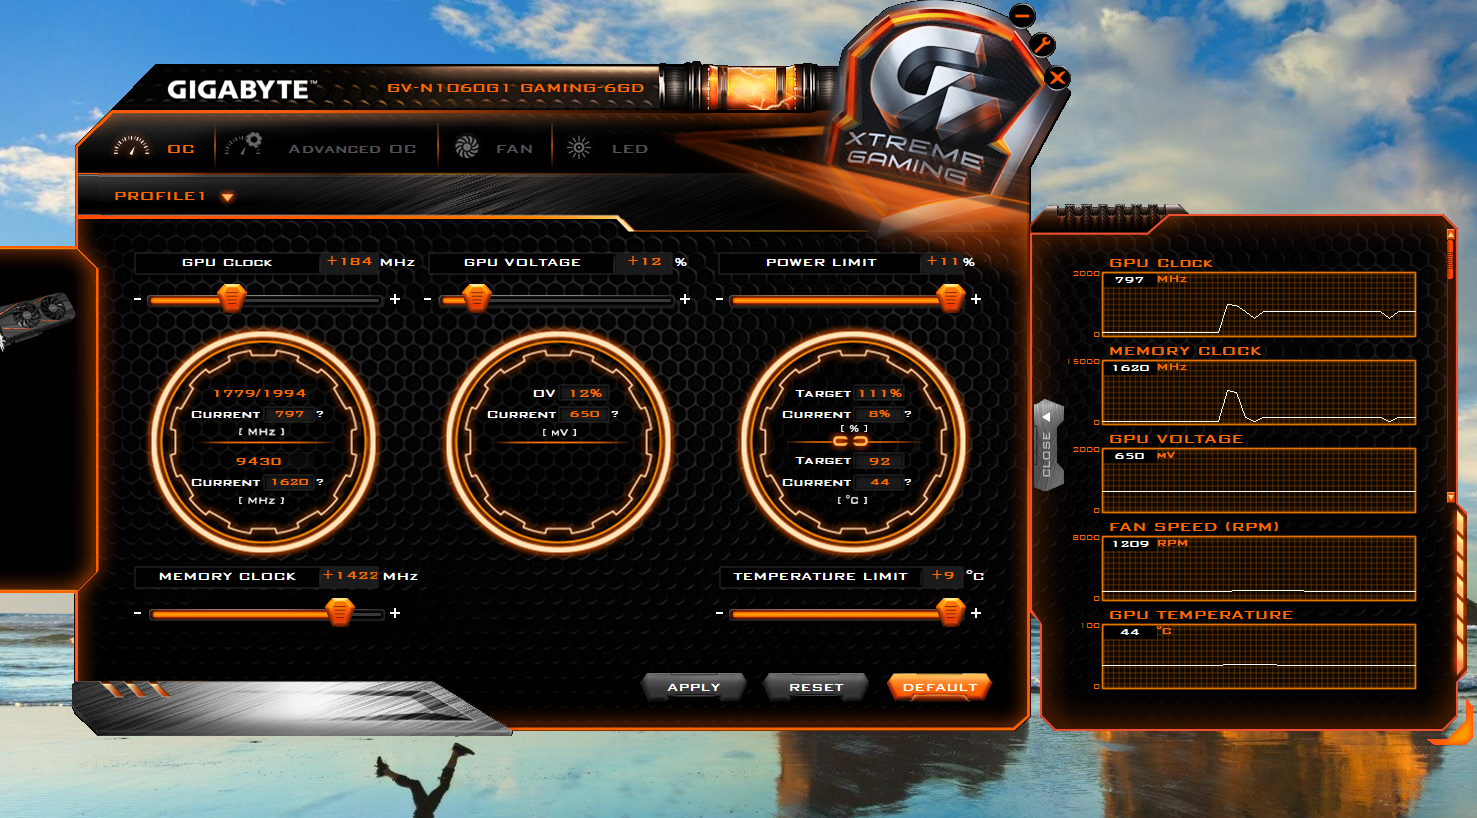Click the Memory Clock slider handle
This screenshot has width=1477, height=818.
(340, 612)
